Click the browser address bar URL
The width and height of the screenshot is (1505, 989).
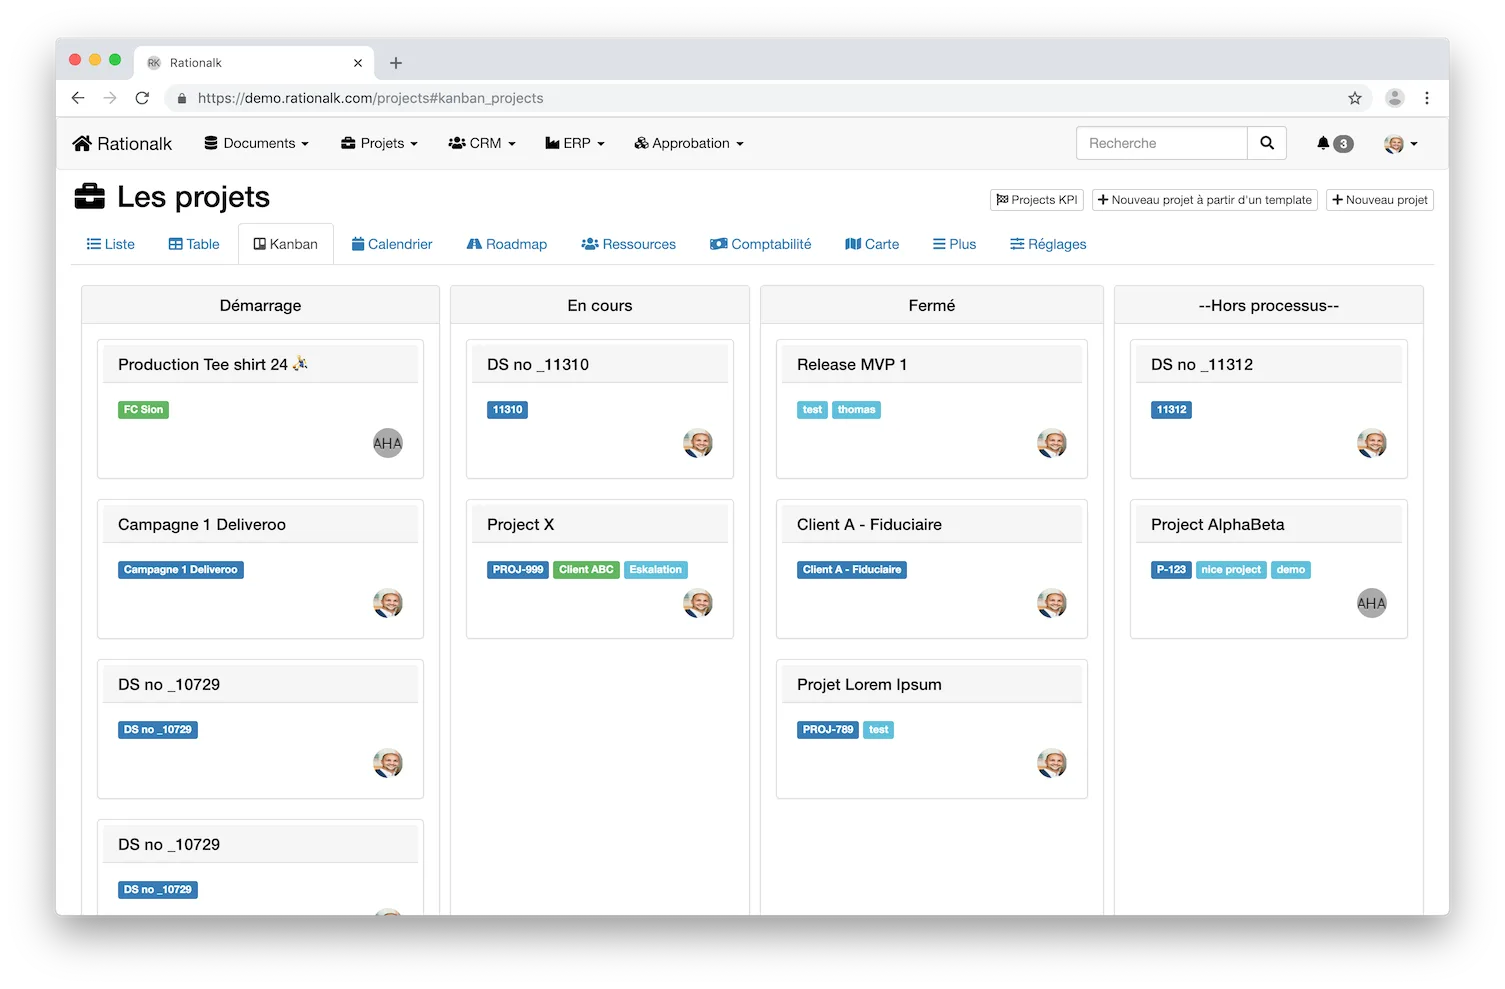[x=371, y=98]
